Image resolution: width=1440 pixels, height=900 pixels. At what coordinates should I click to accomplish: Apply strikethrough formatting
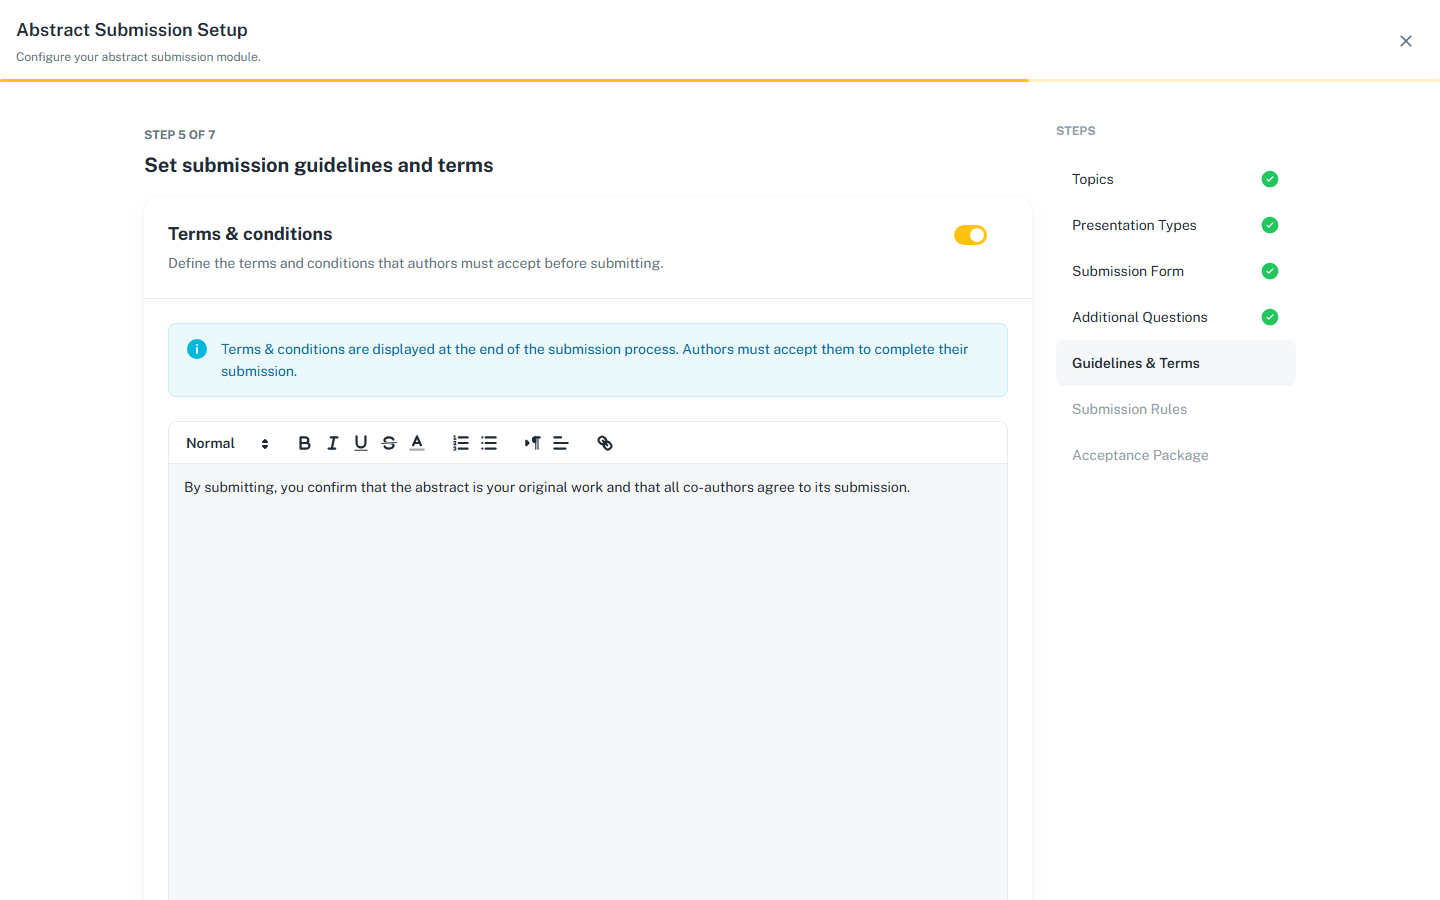[389, 443]
